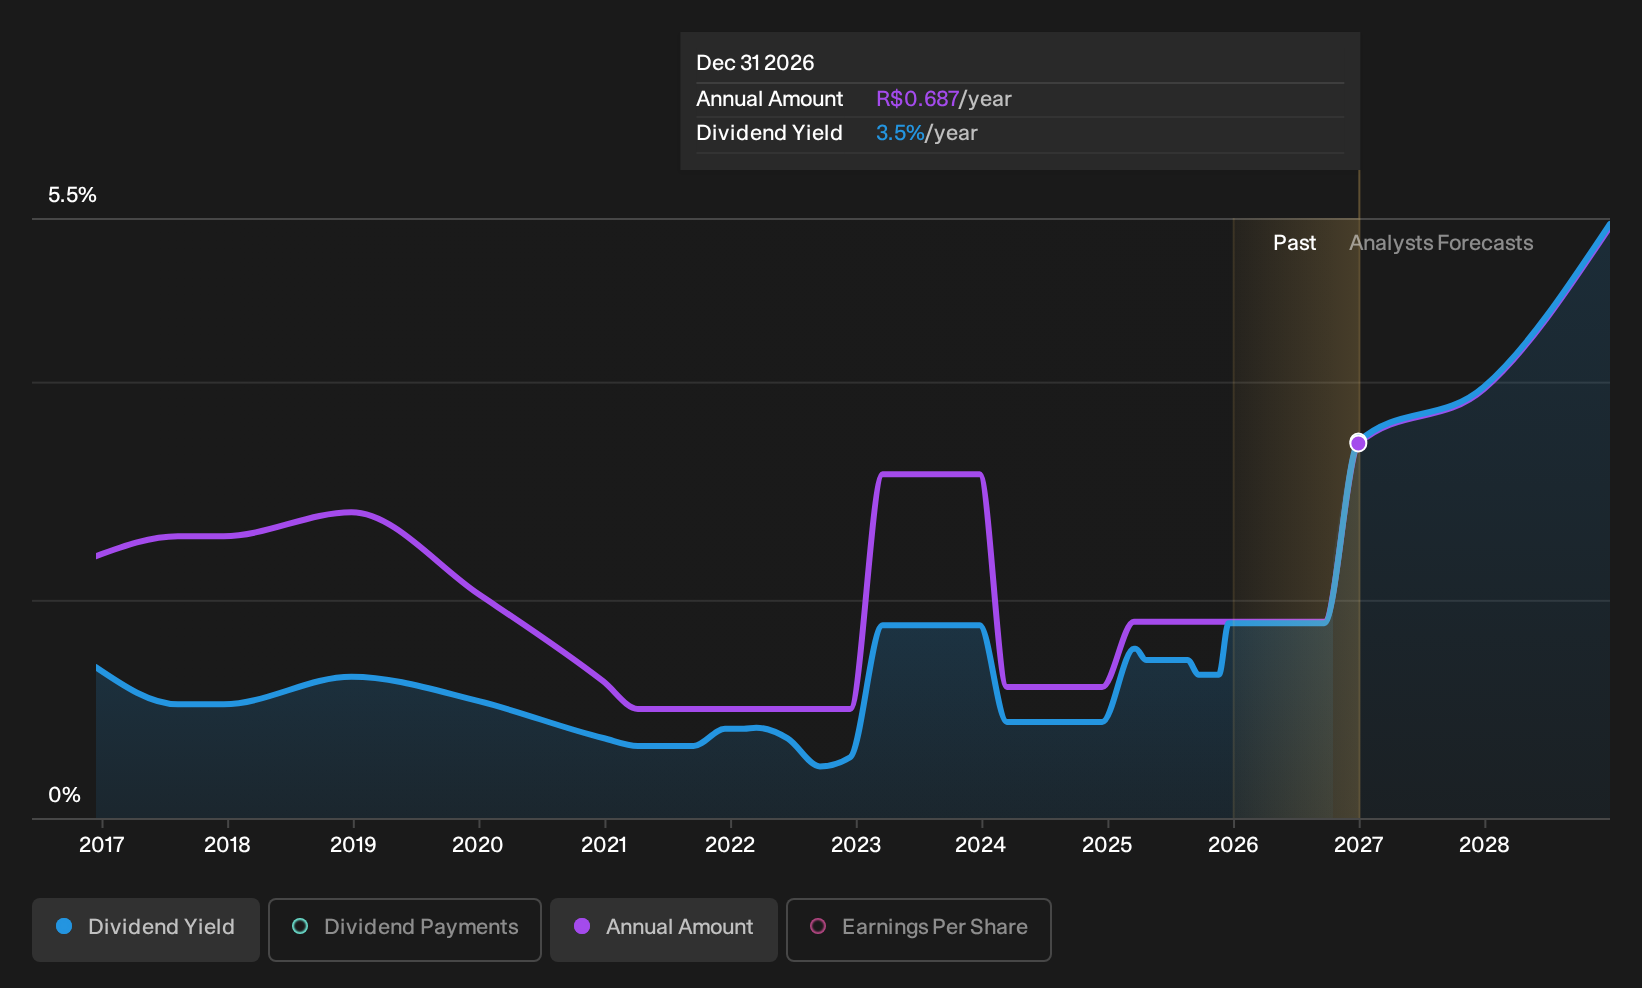
Task: Click the 2023 x-axis label
Action: pyautogui.click(x=856, y=845)
